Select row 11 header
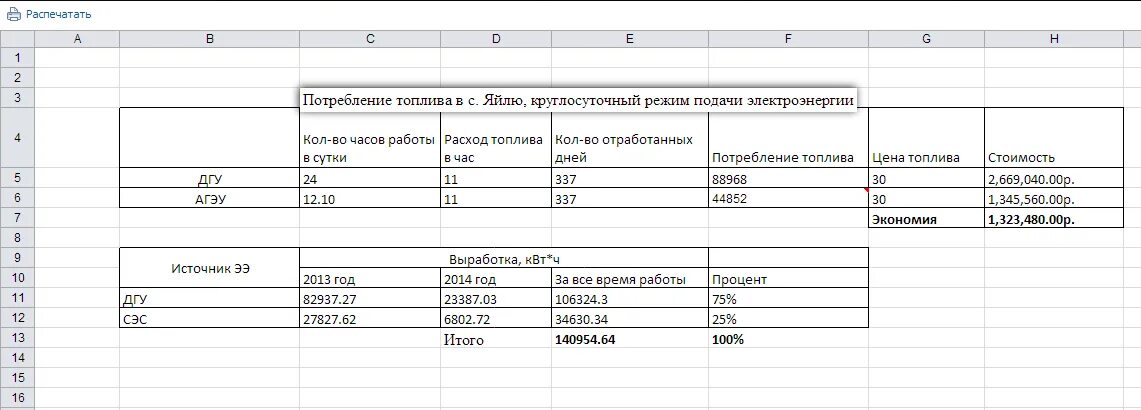The width and height of the screenshot is (1141, 410). point(17,298)
